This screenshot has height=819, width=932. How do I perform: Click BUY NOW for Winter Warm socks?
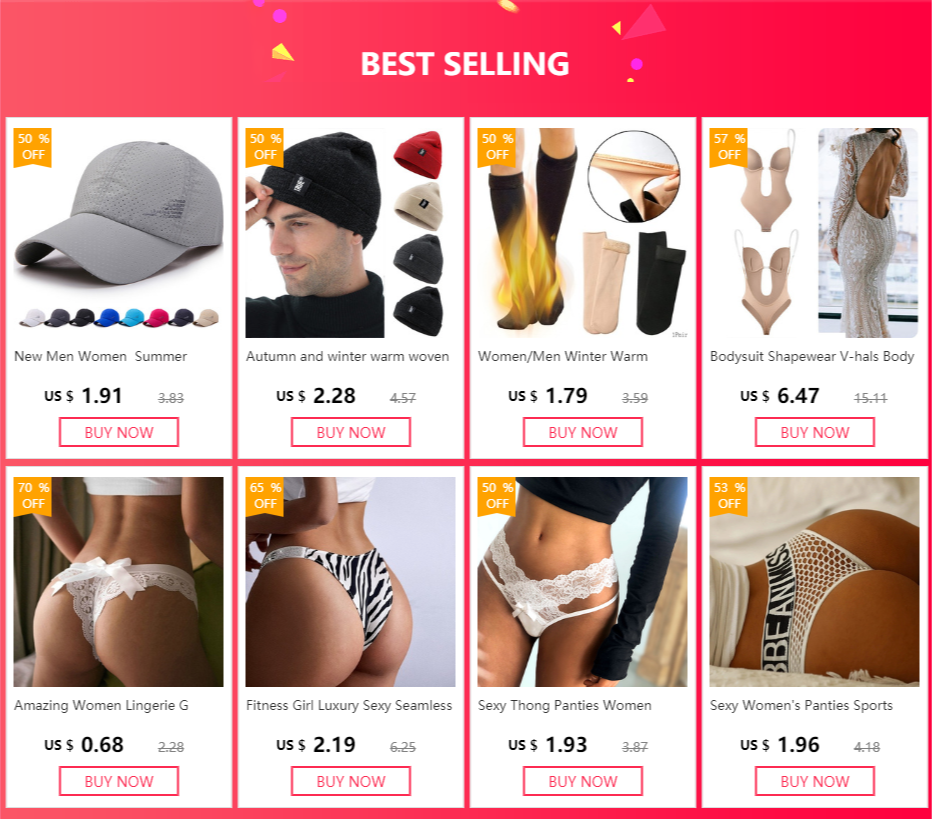point(582,432)
